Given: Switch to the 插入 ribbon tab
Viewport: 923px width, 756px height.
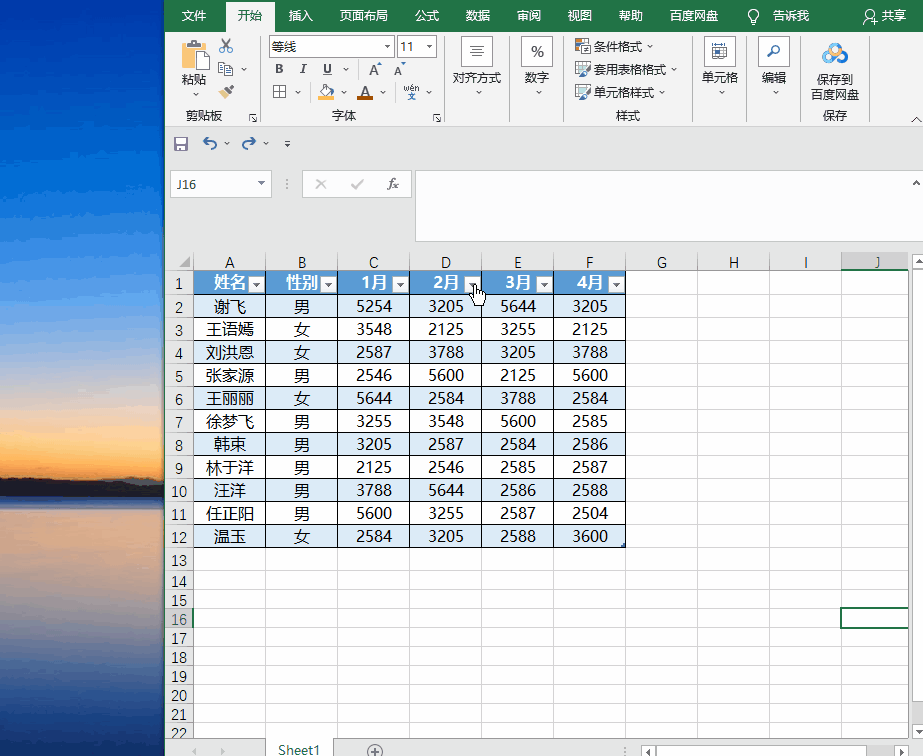Looking at the screenshot, I should click(x=300, y=16).
